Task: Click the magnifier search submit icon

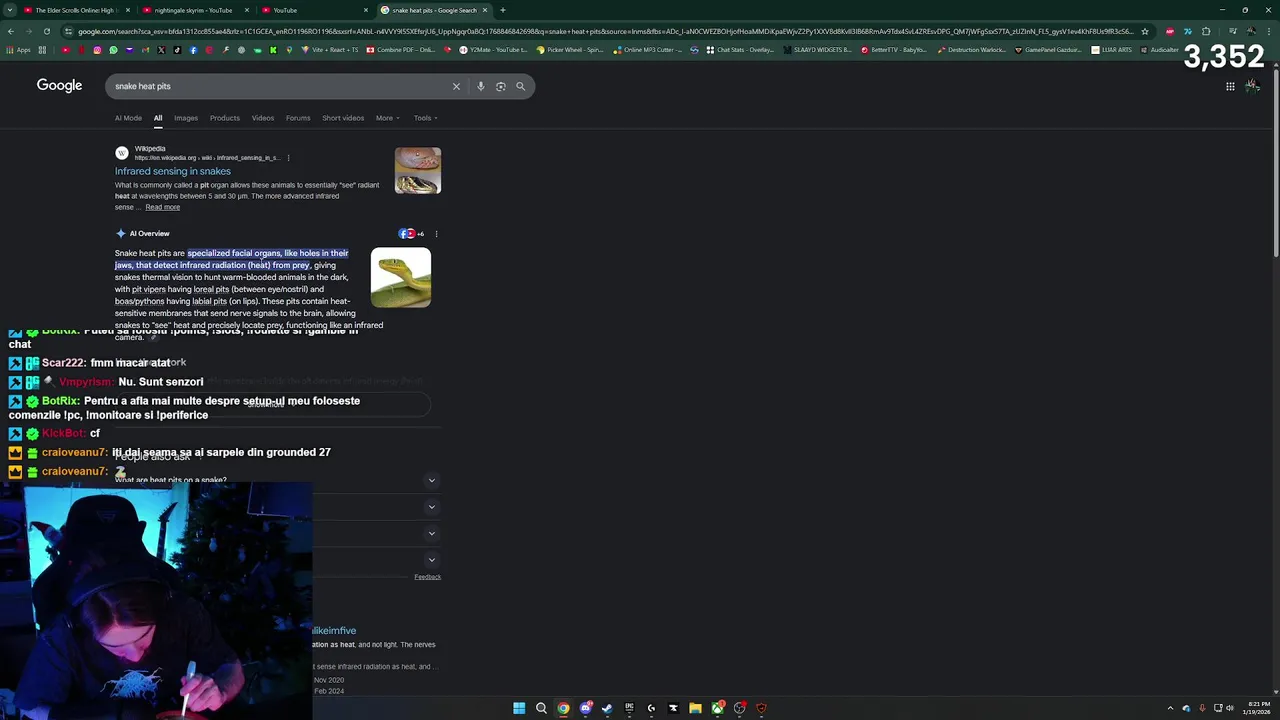Action: 520,86
